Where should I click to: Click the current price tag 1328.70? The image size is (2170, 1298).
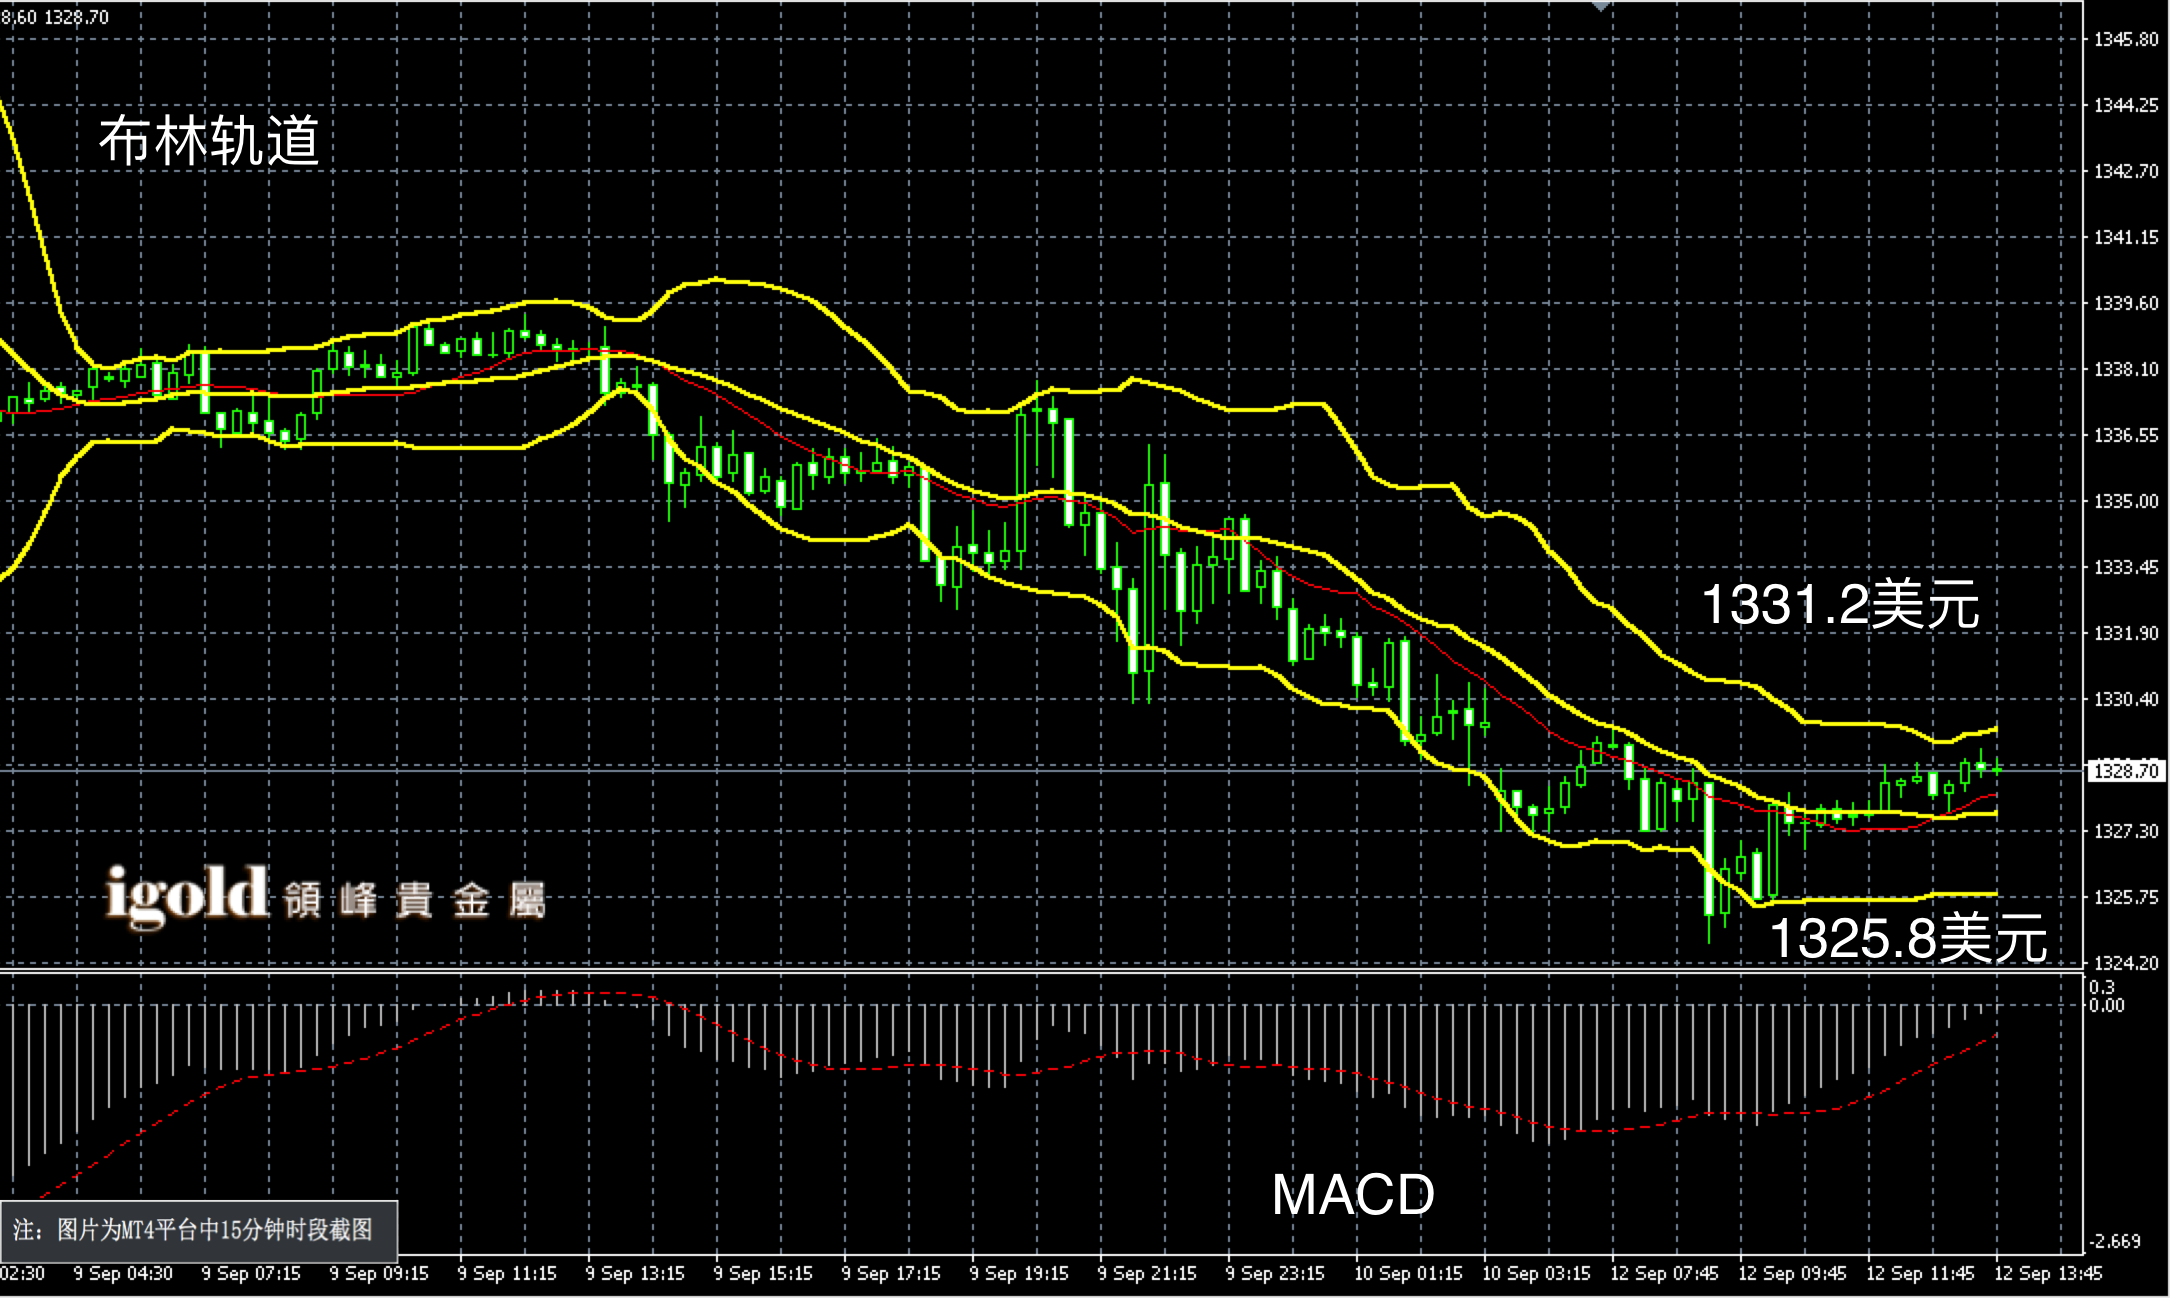coord(2127,771)
